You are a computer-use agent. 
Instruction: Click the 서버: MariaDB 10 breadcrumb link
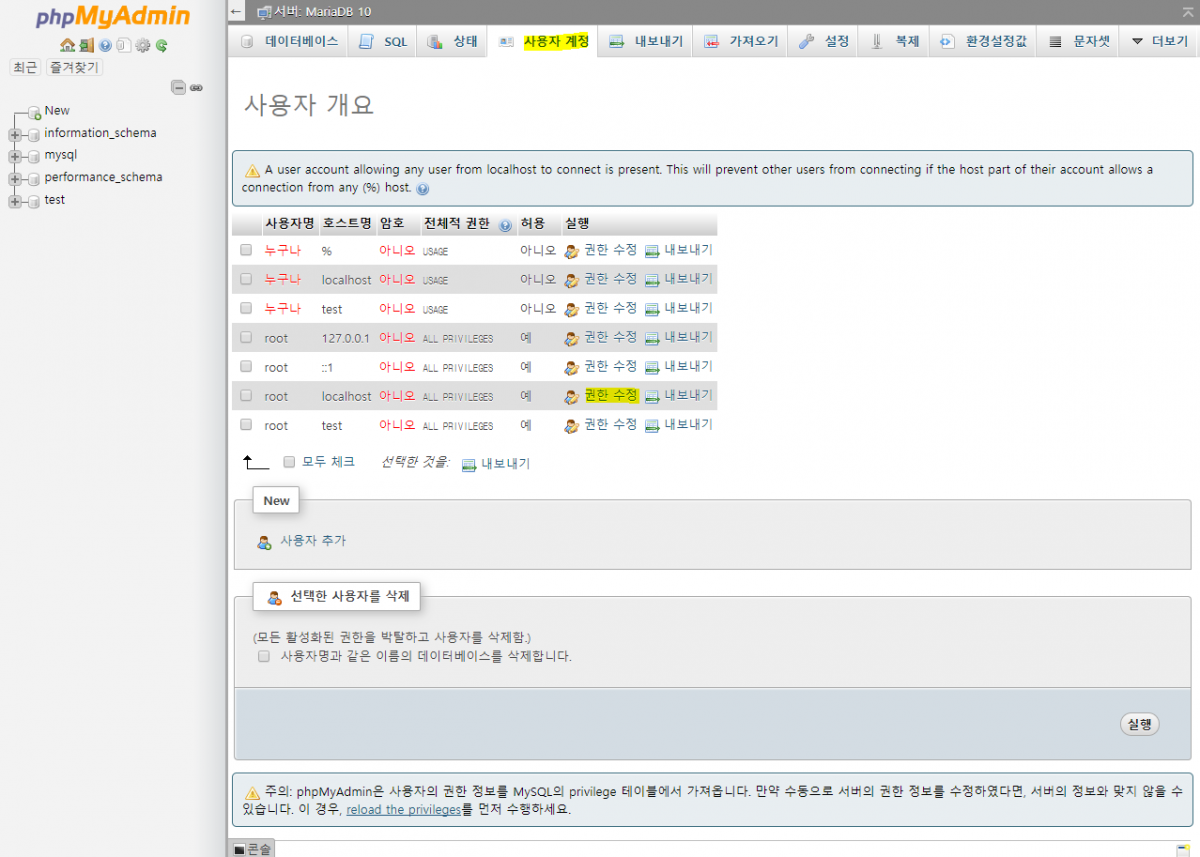coord(321,12)
